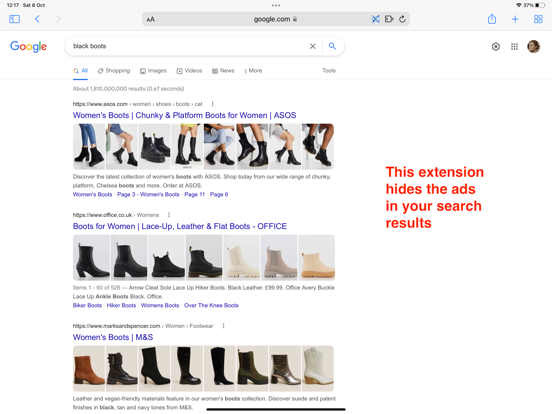
Task: Open the ASOS thumbnail of chunky Chelsea boots pair
Action: pyautogui.click(x=154, y=146)
